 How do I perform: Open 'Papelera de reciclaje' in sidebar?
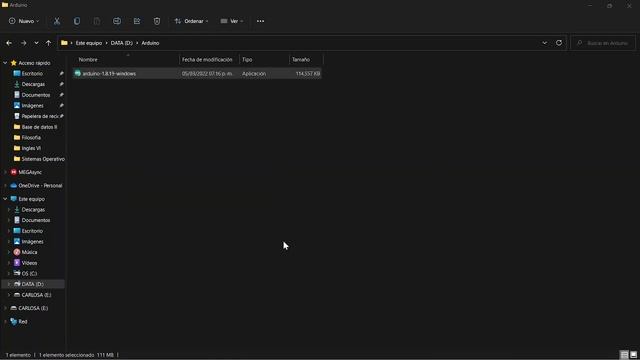(x=39, y=116)
